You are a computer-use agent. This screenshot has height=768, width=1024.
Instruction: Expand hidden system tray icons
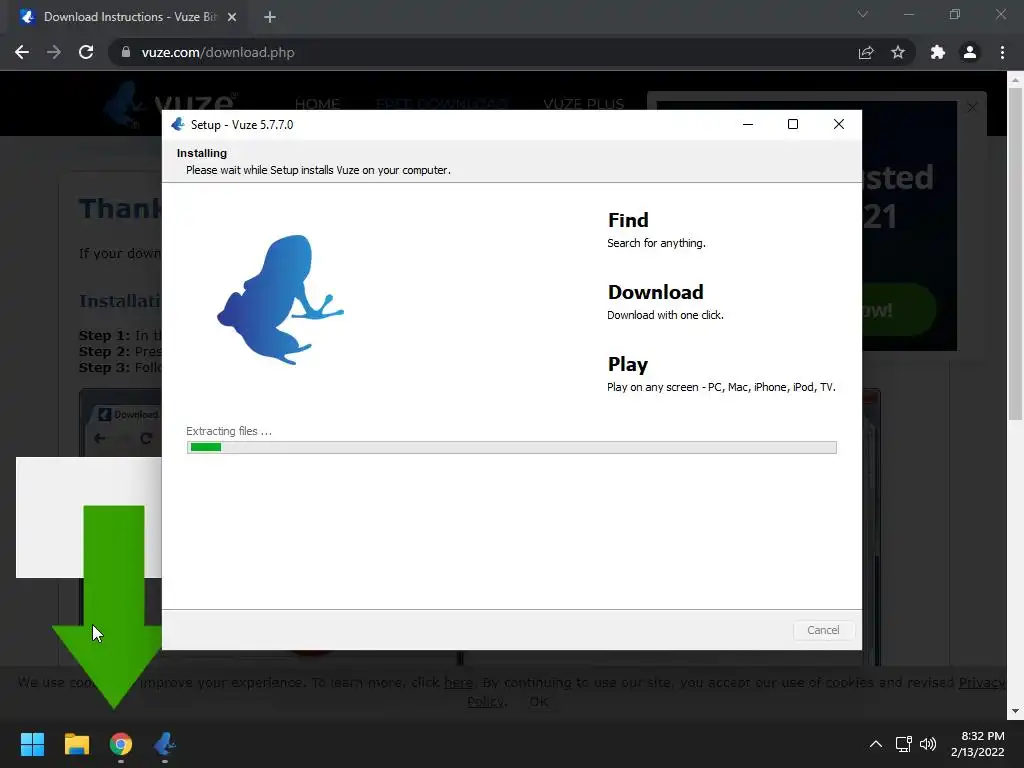876,744
